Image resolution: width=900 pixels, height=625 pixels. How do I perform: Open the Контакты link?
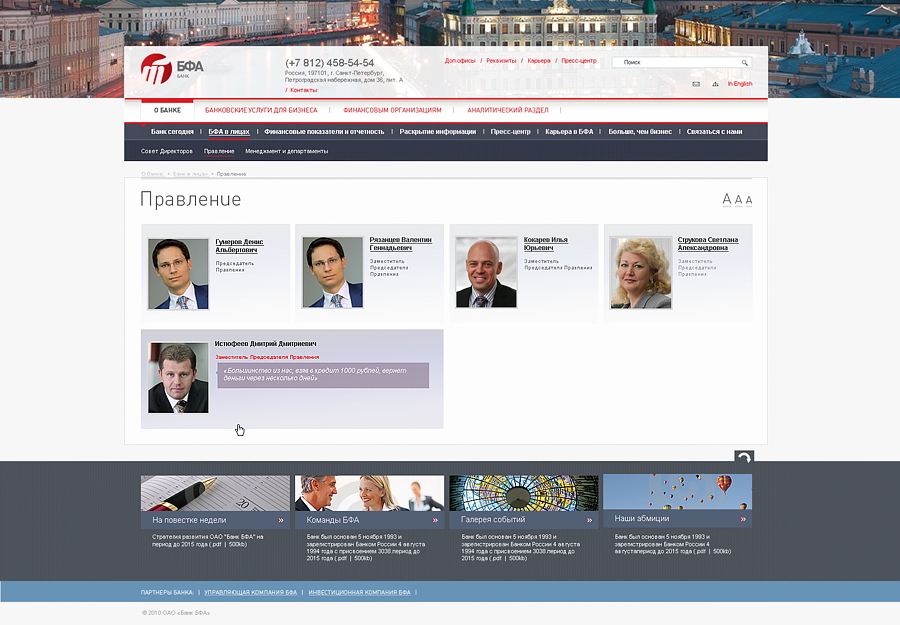pyautogui.click(x=303, y=90)
